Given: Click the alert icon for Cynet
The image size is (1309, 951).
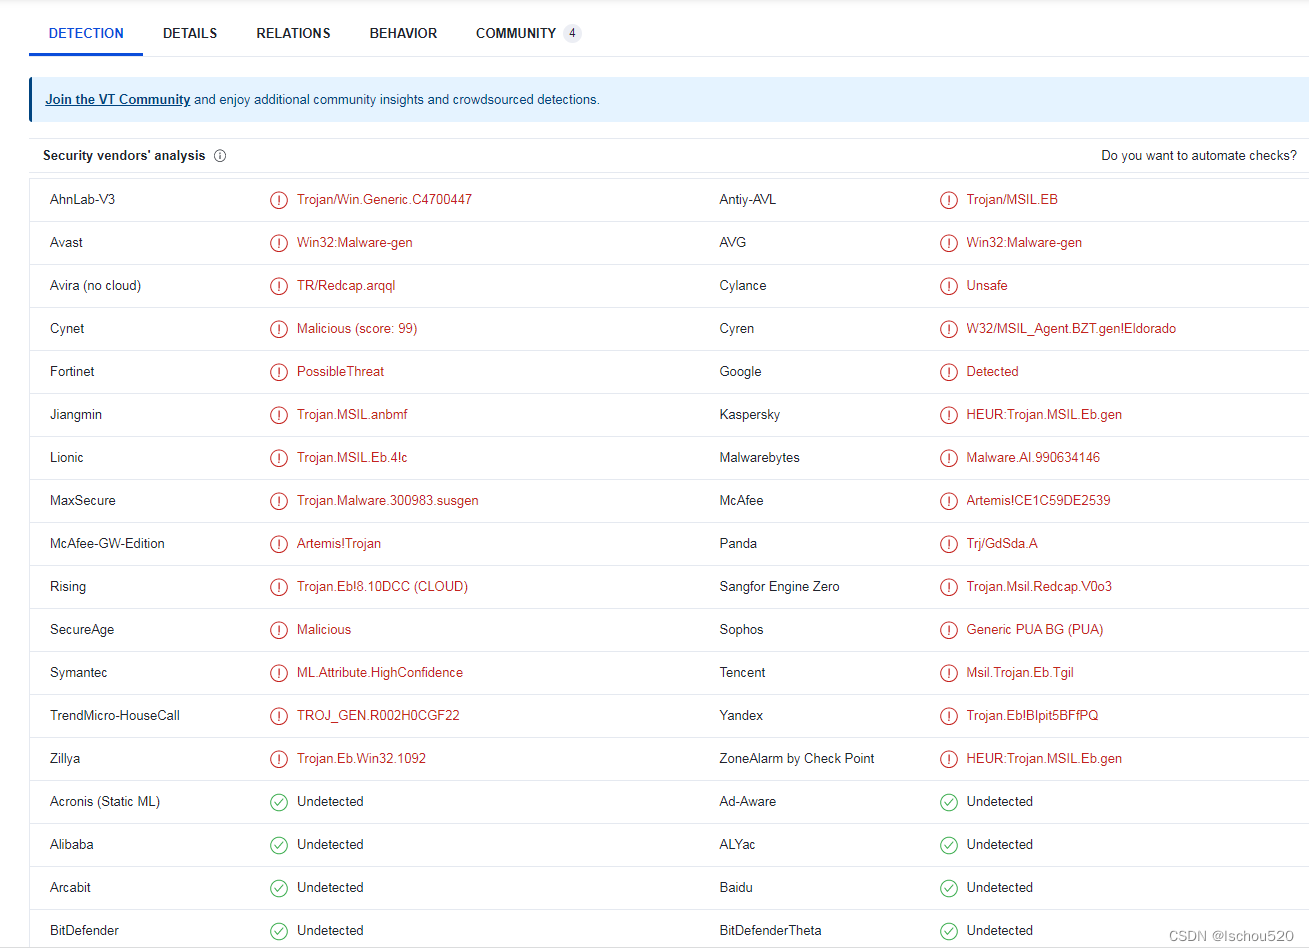Looking at the screenshot, I should [279, 329].
